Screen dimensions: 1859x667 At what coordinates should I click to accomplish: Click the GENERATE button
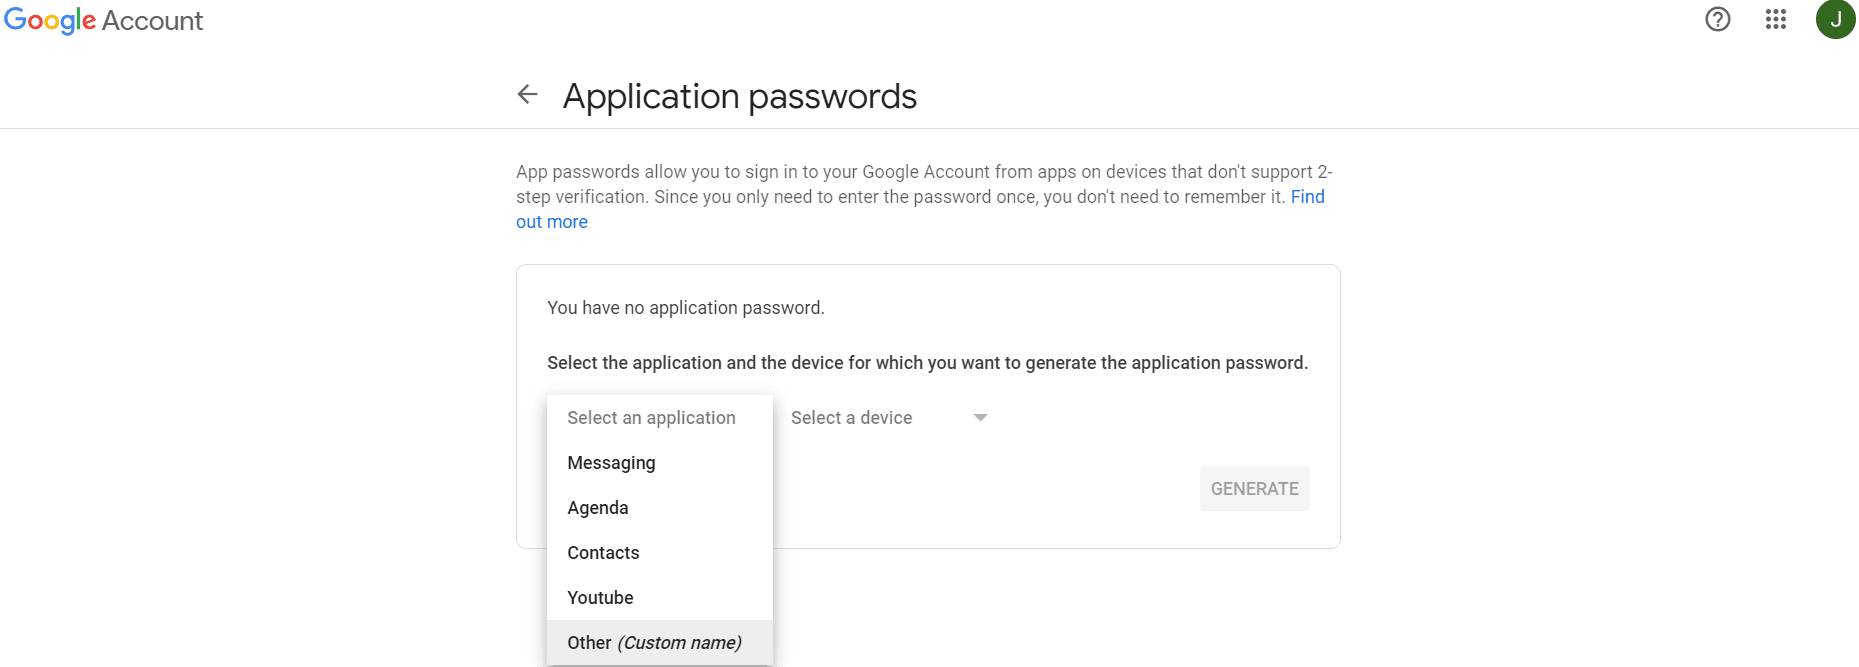1255,489
